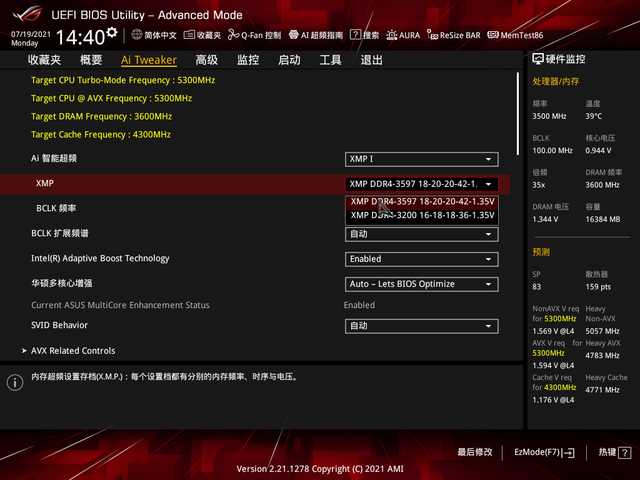This screenshot has height=480, width=640.
Task: Click the gear icon beside the clock
Action: tap(112, 33)
